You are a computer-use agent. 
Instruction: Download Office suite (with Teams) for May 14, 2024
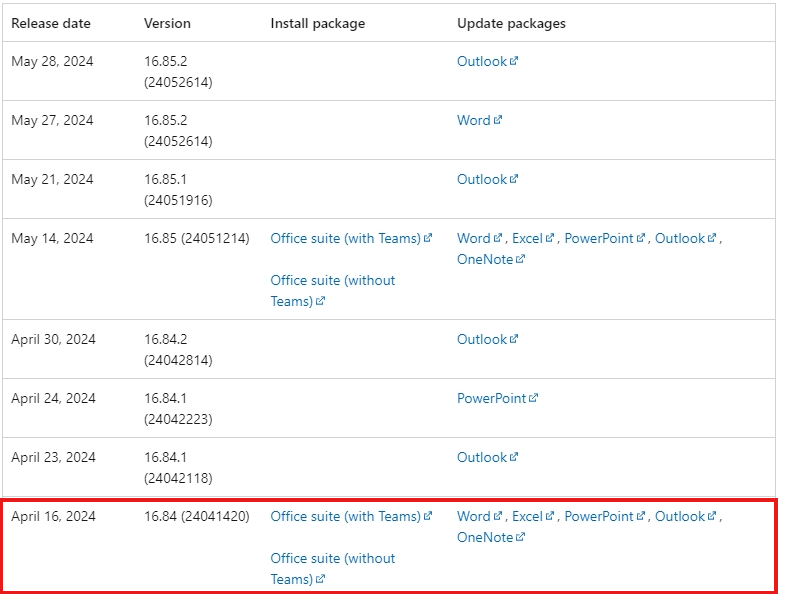(351, 238)
